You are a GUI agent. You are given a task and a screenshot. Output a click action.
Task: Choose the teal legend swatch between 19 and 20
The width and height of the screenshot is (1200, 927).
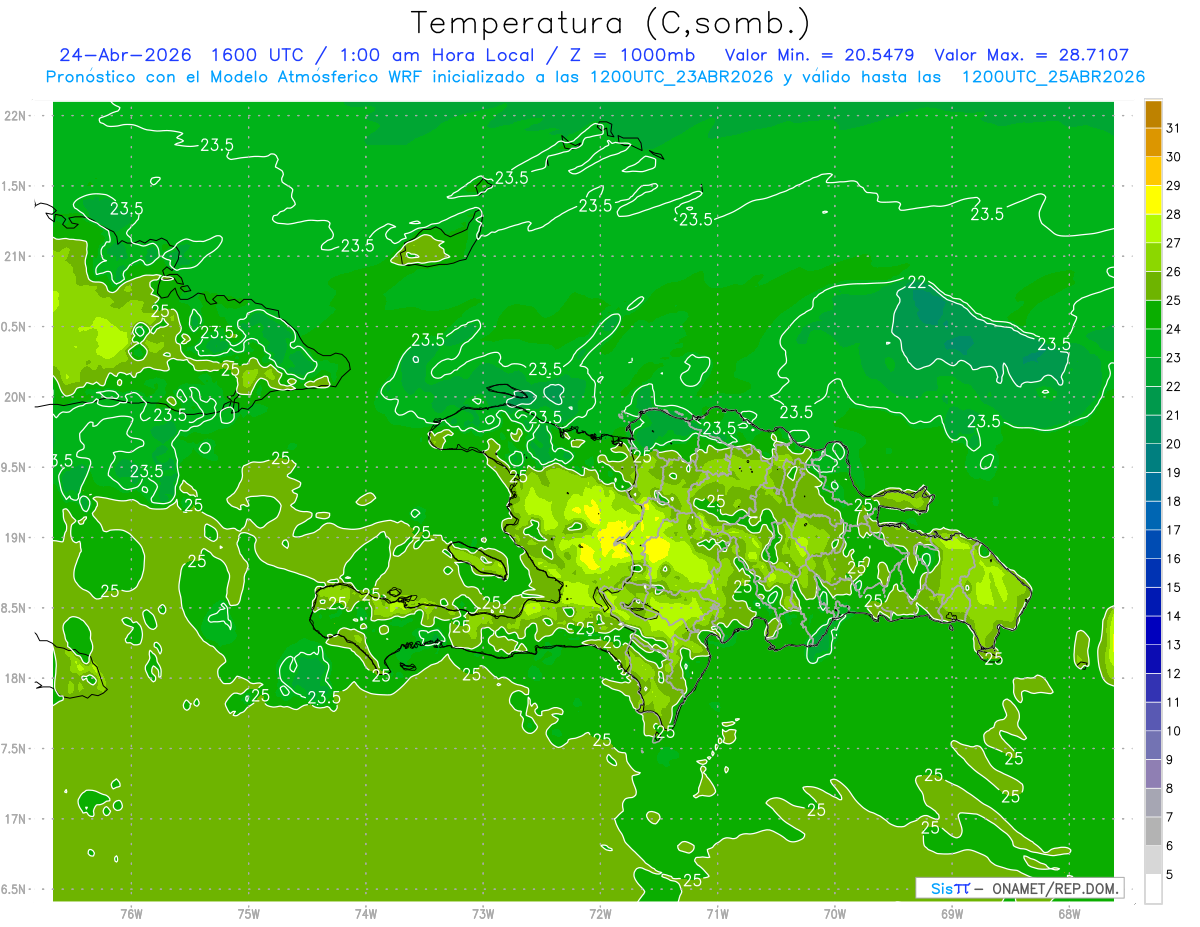tap(1153, 458)
